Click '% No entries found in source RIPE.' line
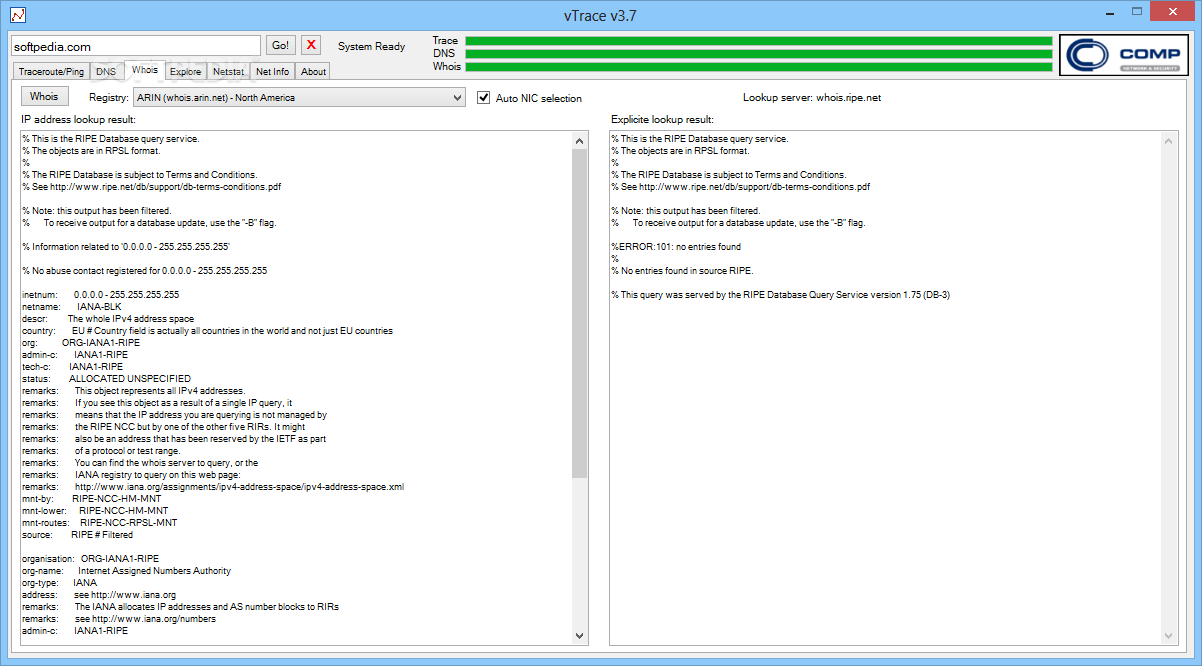The image size is (1202, 666). pos(682,270)
